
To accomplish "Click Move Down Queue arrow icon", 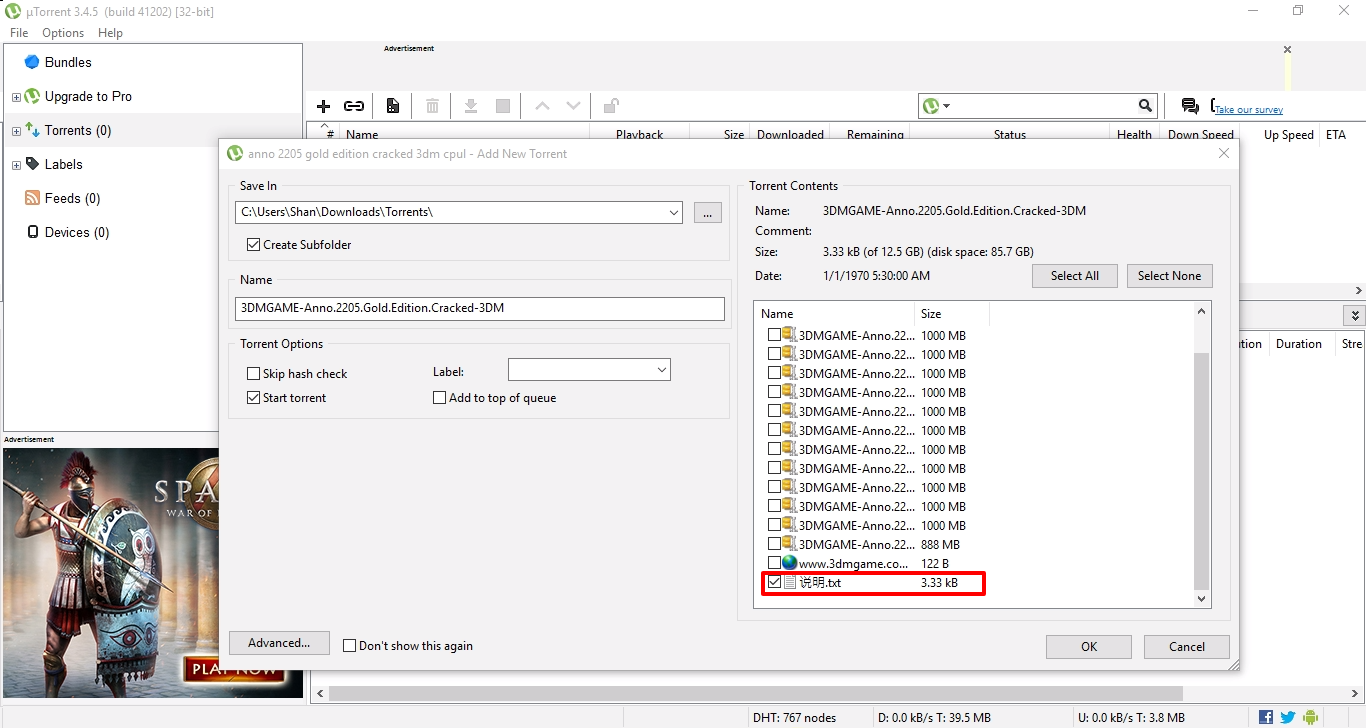I will (x=573, y=106).
